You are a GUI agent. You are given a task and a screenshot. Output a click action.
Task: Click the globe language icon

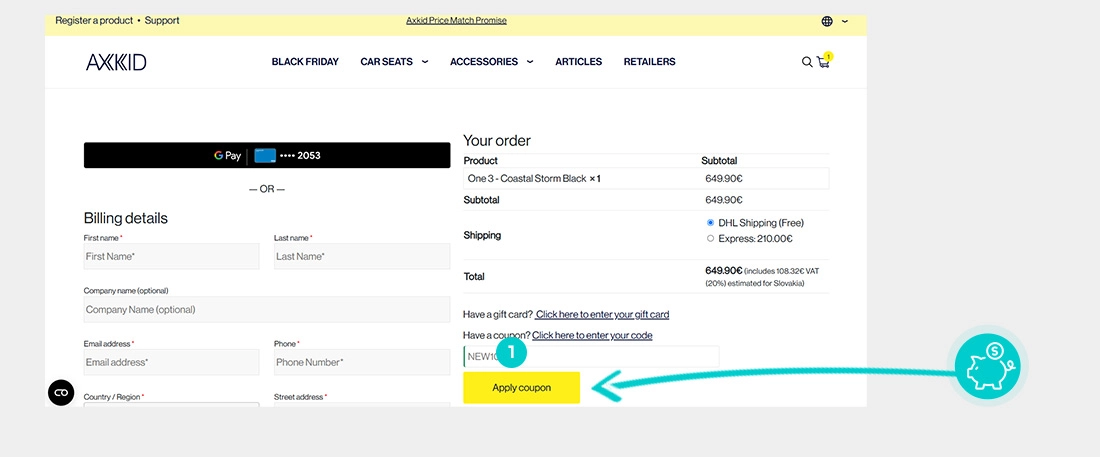[827, 21]
